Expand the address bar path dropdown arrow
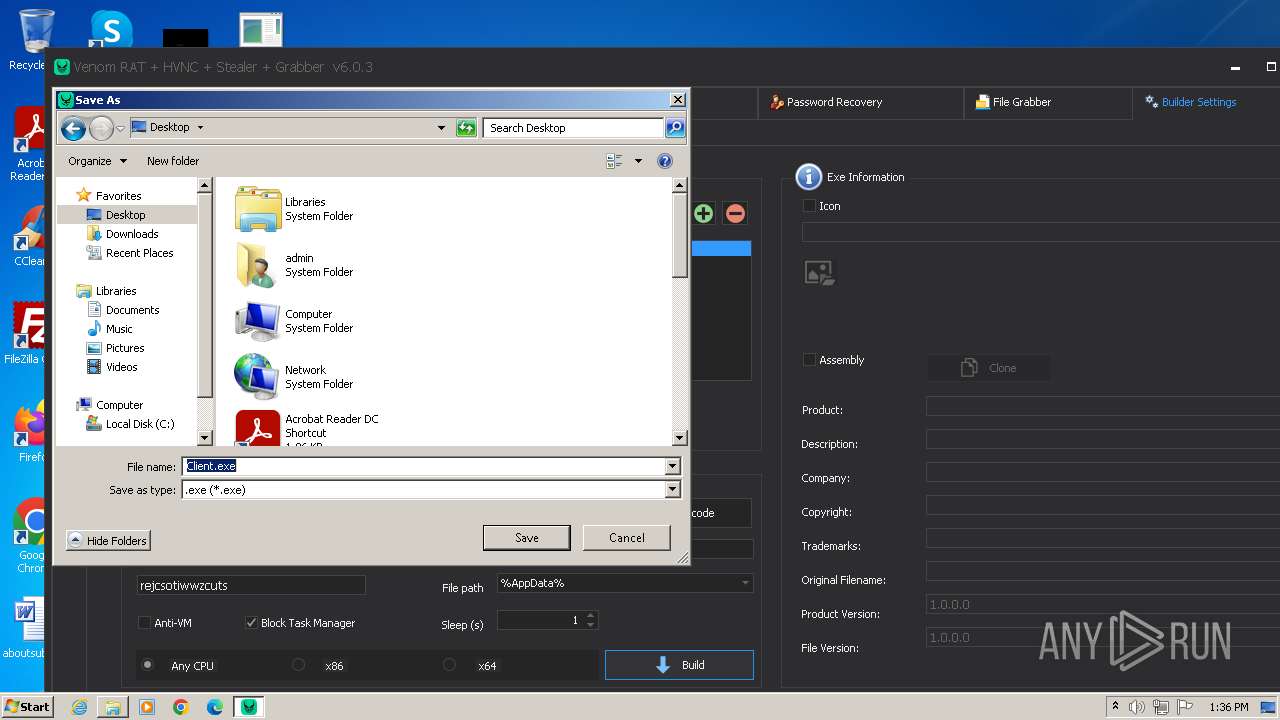This screenshot has width=1280, height=720. point(441,128)
